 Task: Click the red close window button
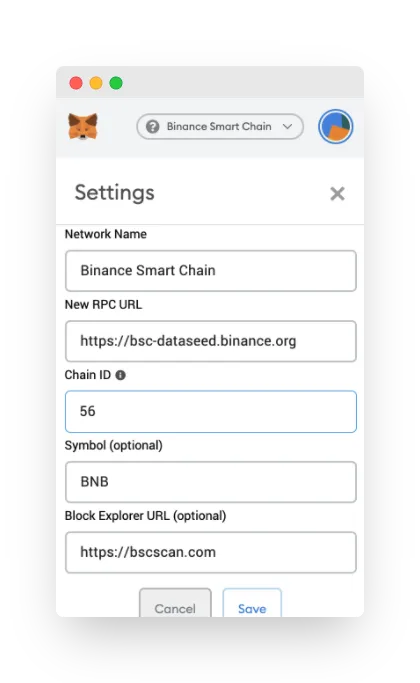76,83
